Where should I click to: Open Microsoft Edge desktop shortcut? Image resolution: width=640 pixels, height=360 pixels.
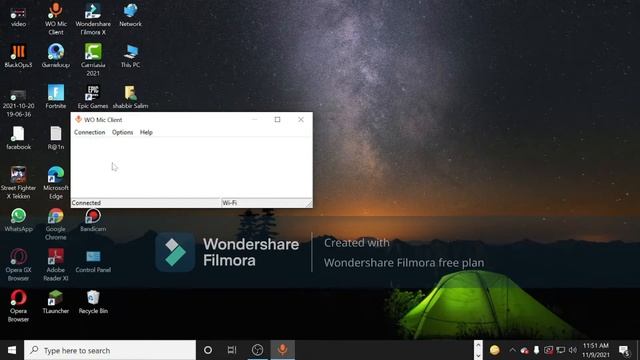(x=56, y=183)
